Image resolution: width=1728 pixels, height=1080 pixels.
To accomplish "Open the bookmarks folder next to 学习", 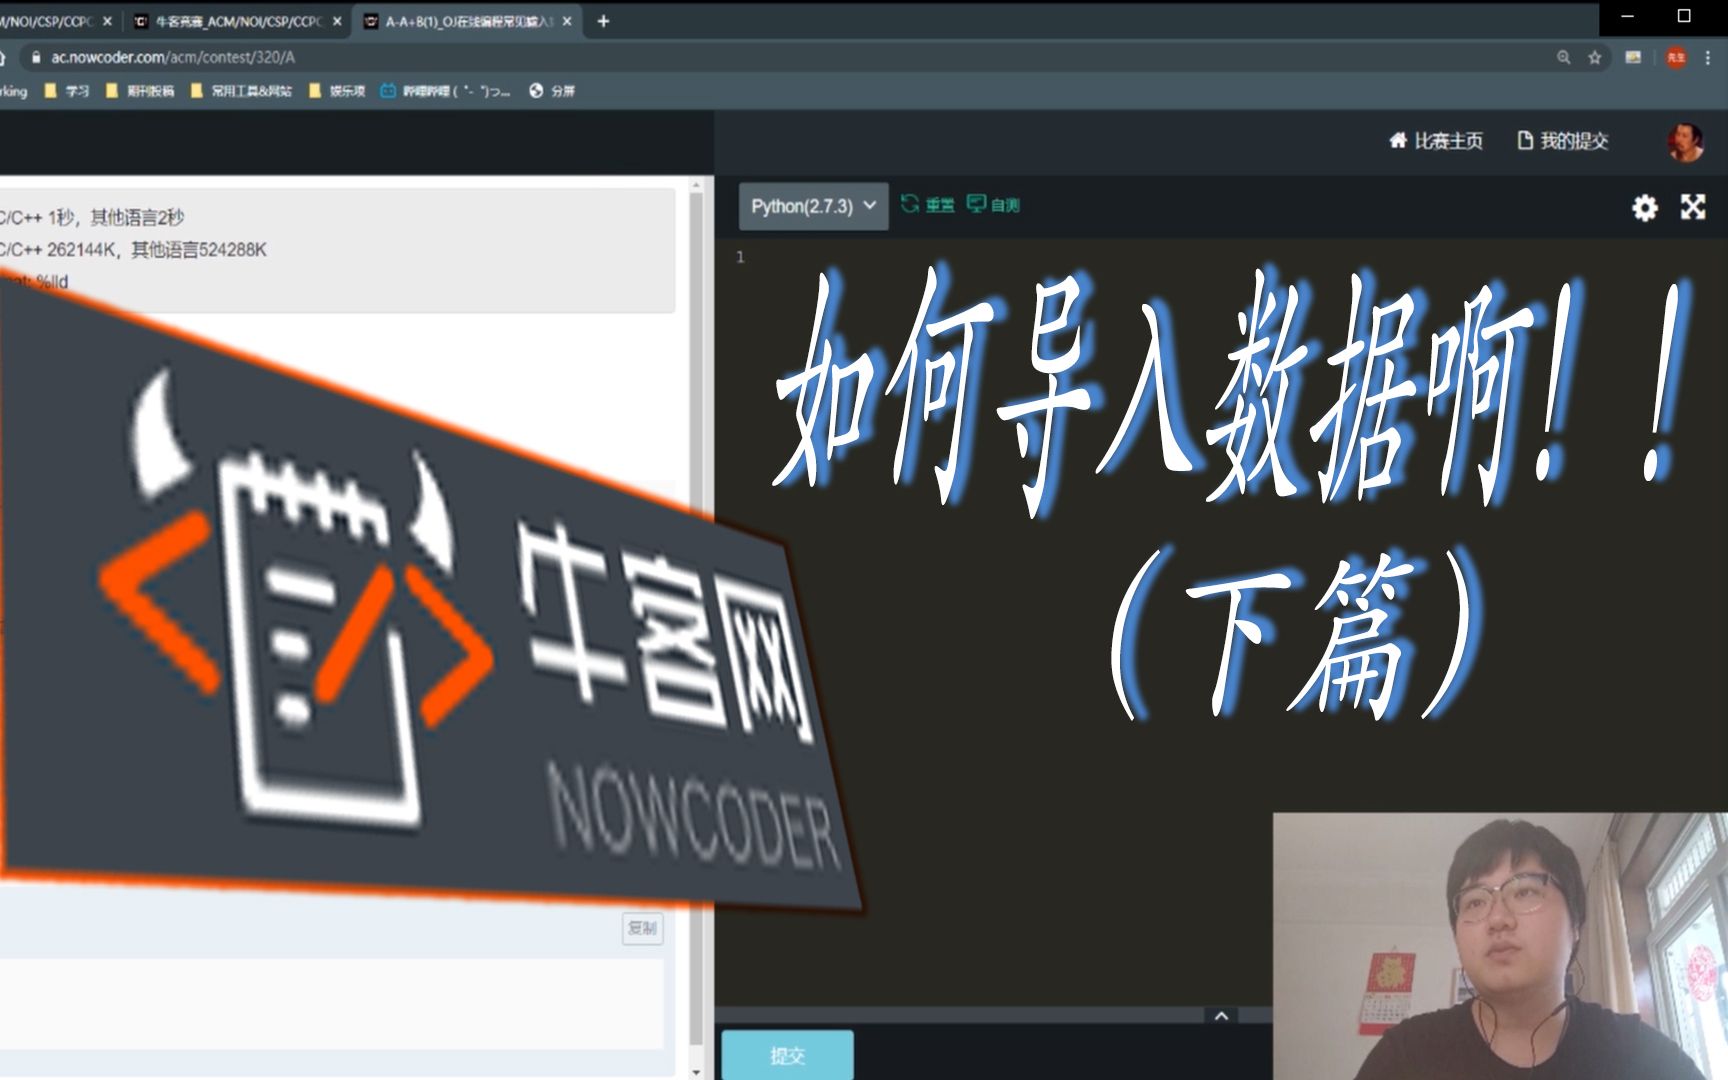I will (x=140, y=91).
